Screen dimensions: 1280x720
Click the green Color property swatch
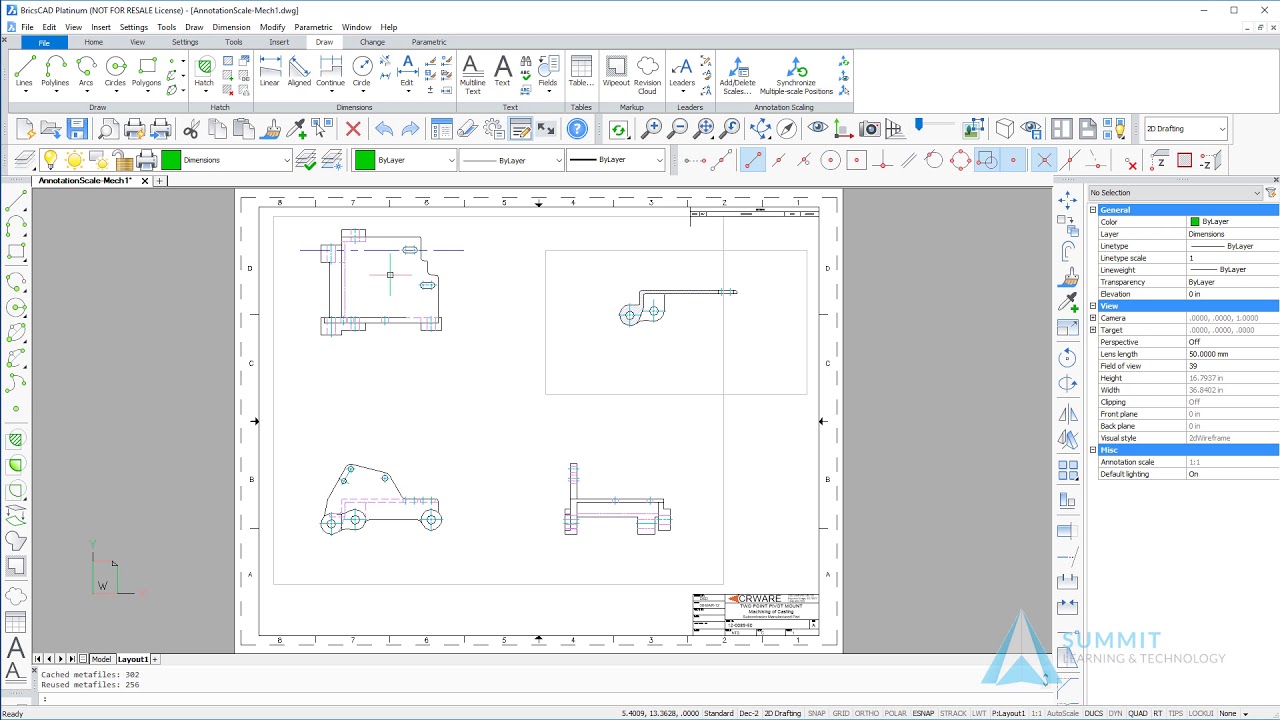tap(1194, 222)
